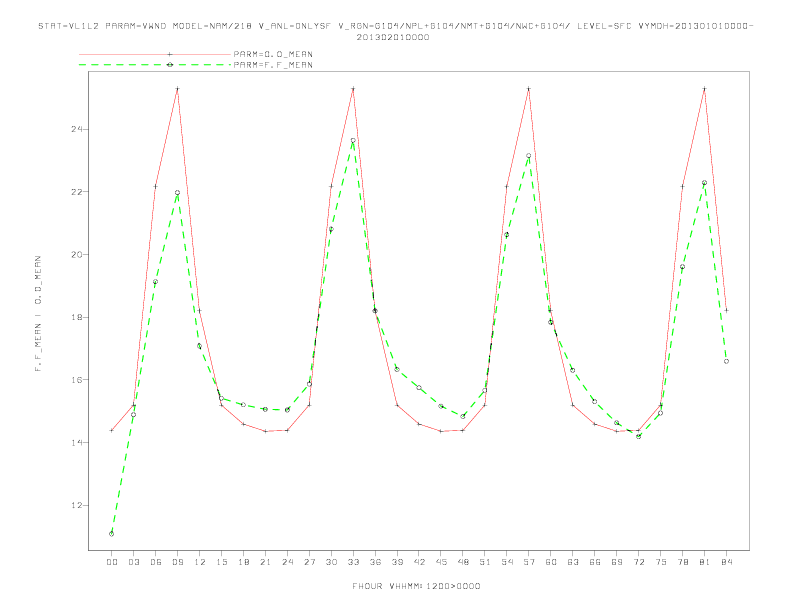Click the y-axis tick label 14
This screenshot has width=792, height=612.
[x=77, y=442]
